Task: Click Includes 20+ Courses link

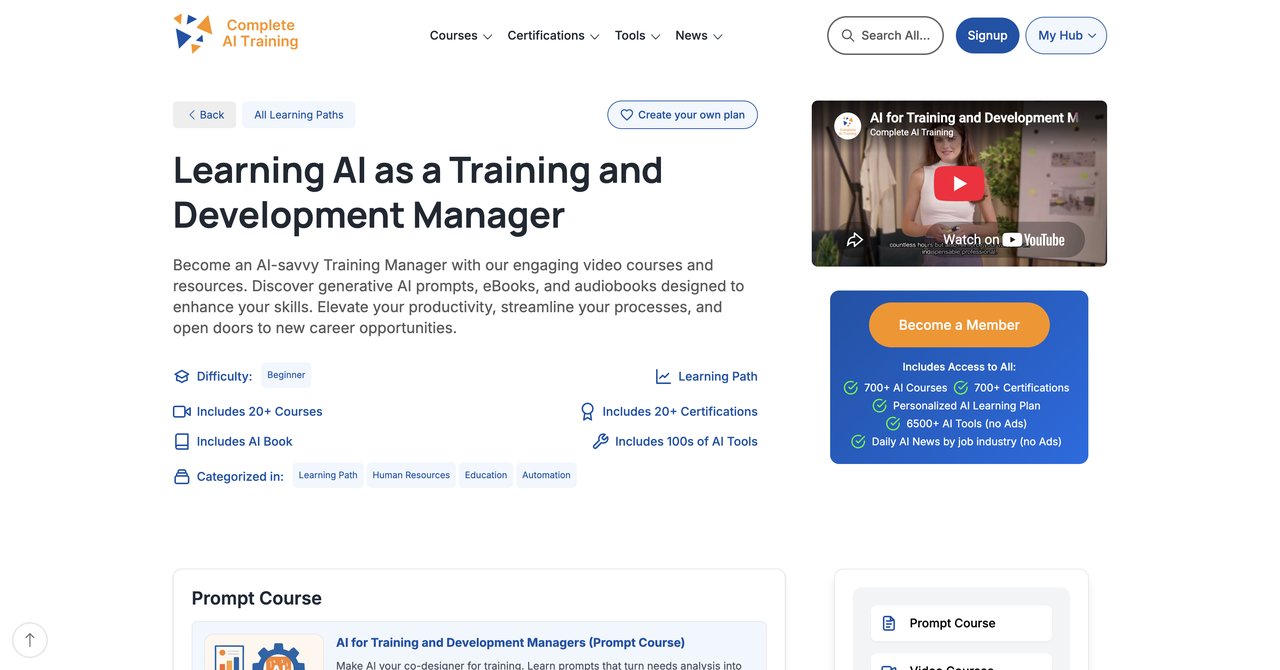Action: pyautogui.click(x=259, y=412)
